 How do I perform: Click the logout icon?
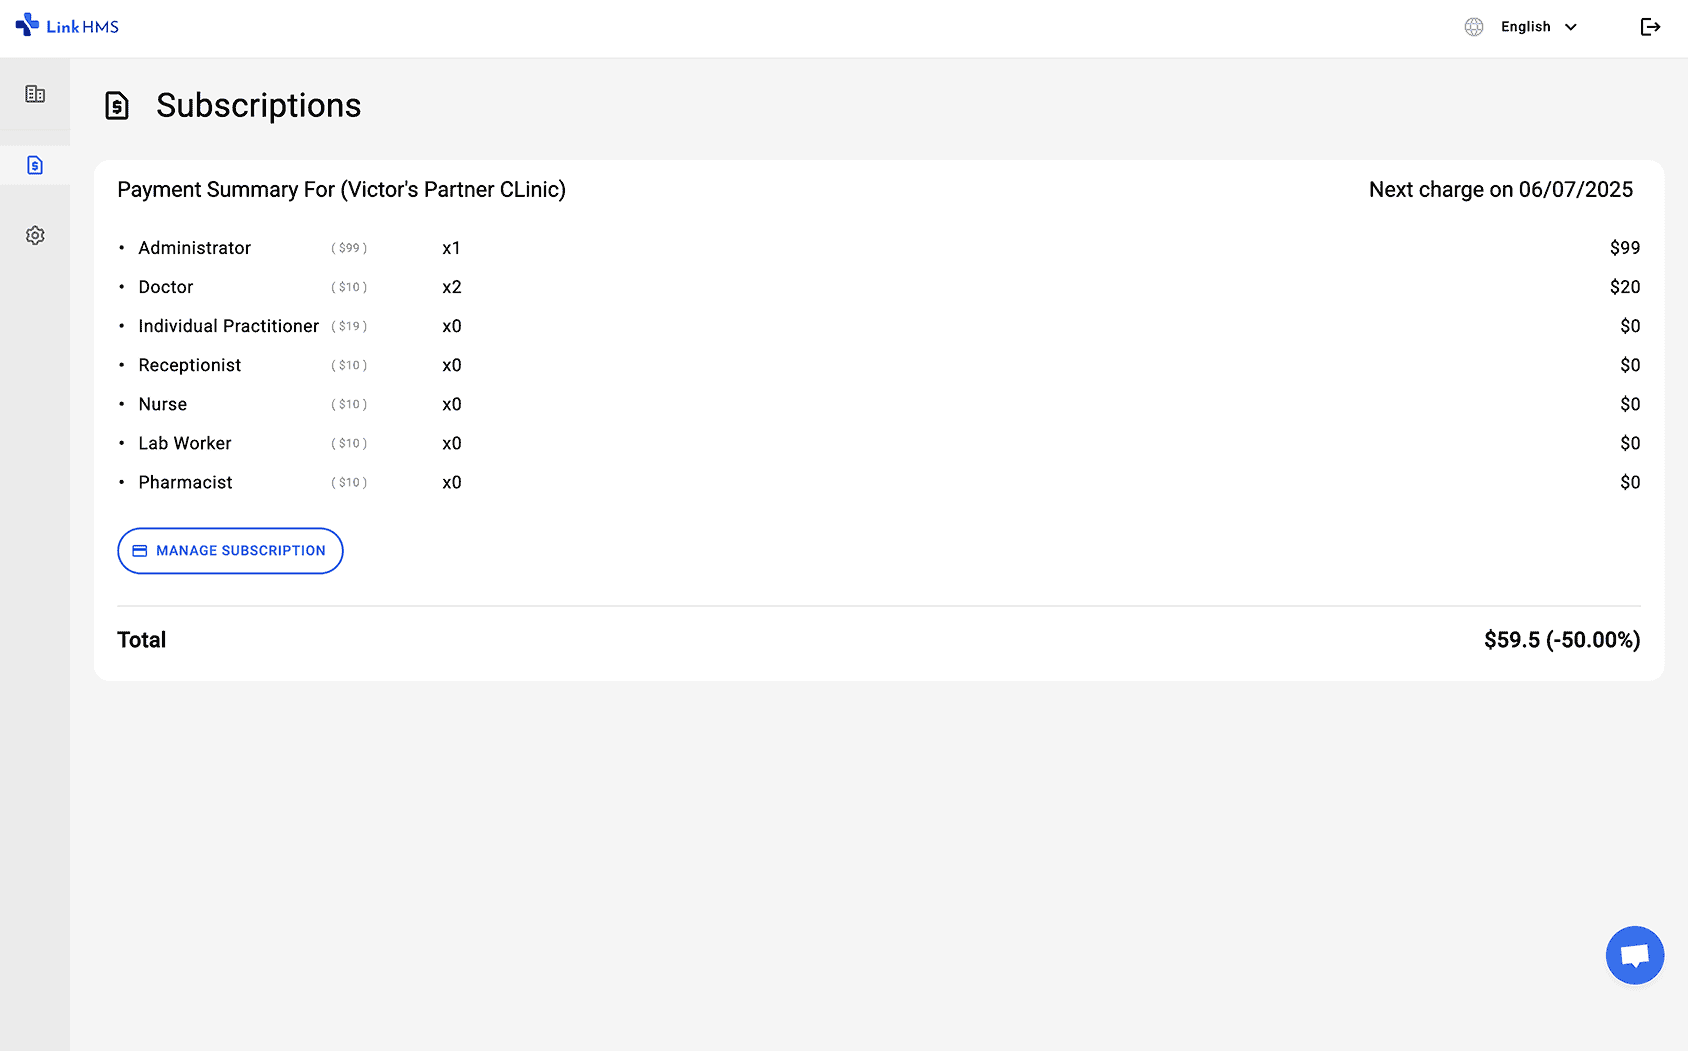(x=1650, y=27)
